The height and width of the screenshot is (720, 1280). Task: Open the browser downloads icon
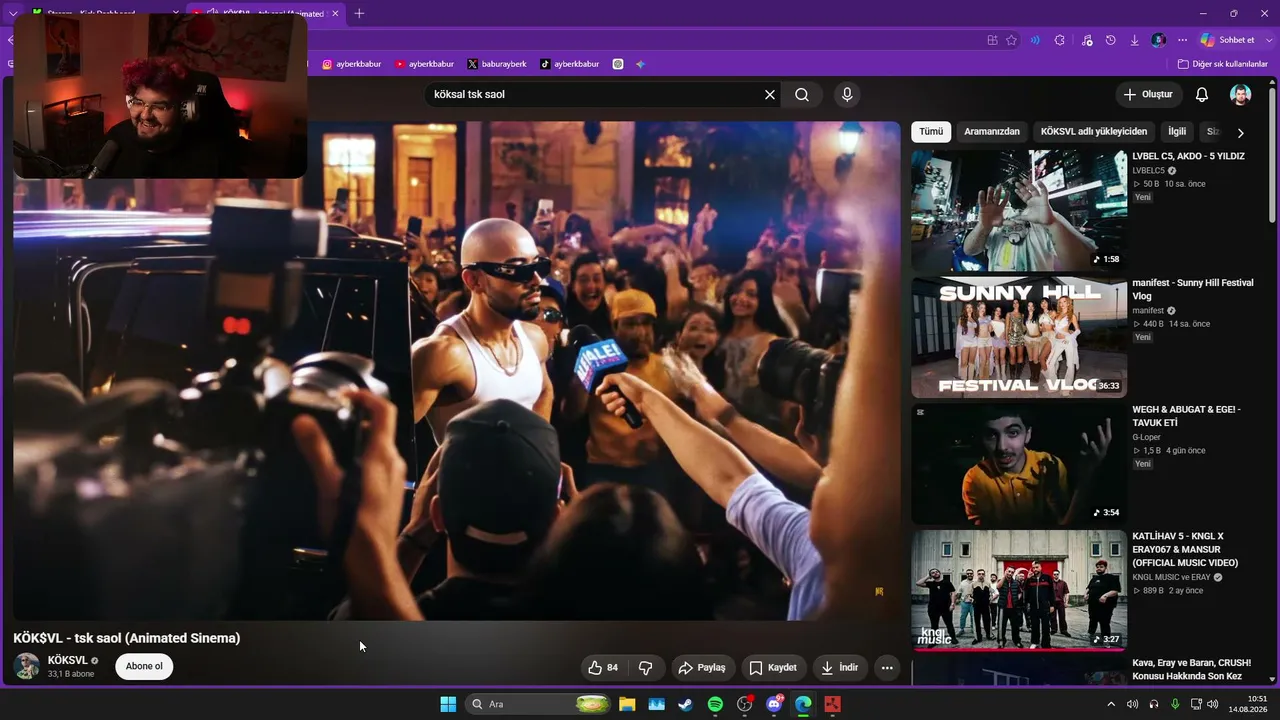coord(1135,40)
